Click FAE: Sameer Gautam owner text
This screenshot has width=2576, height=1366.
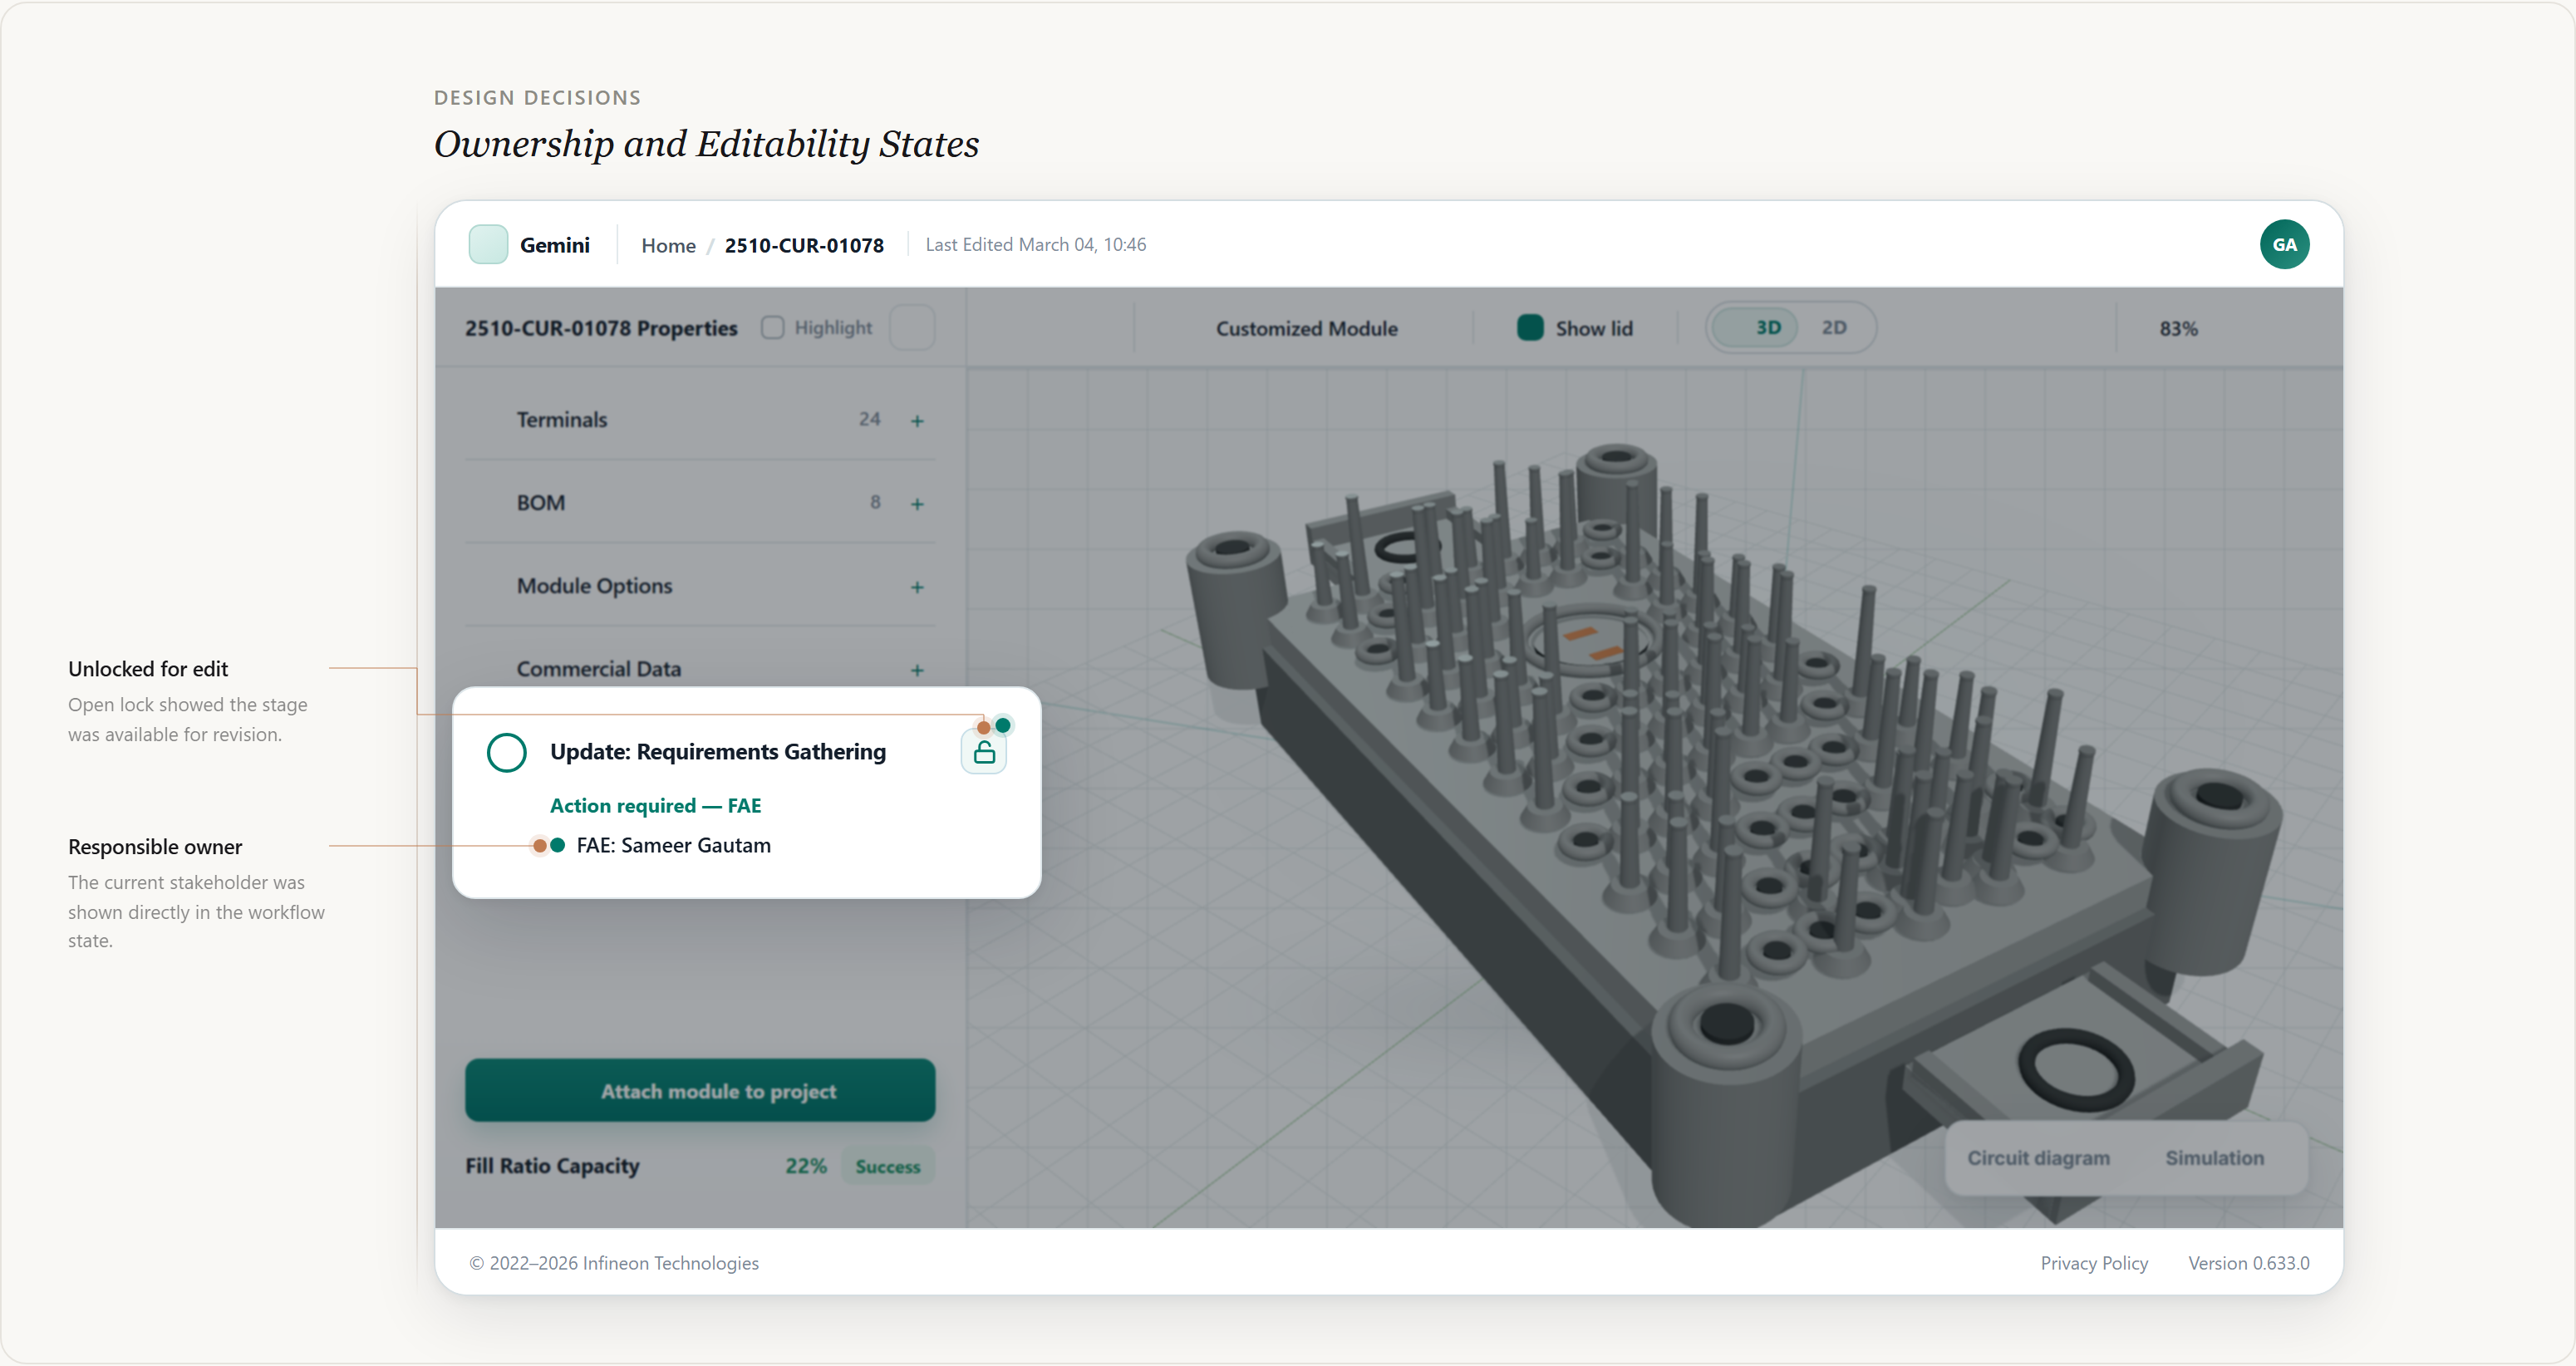pos(673,846)
